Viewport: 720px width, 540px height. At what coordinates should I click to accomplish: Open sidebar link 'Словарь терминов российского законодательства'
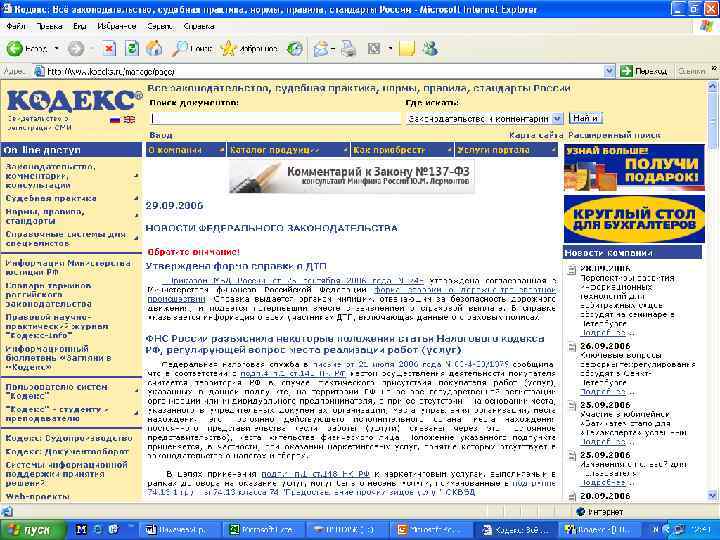[48, 295]
